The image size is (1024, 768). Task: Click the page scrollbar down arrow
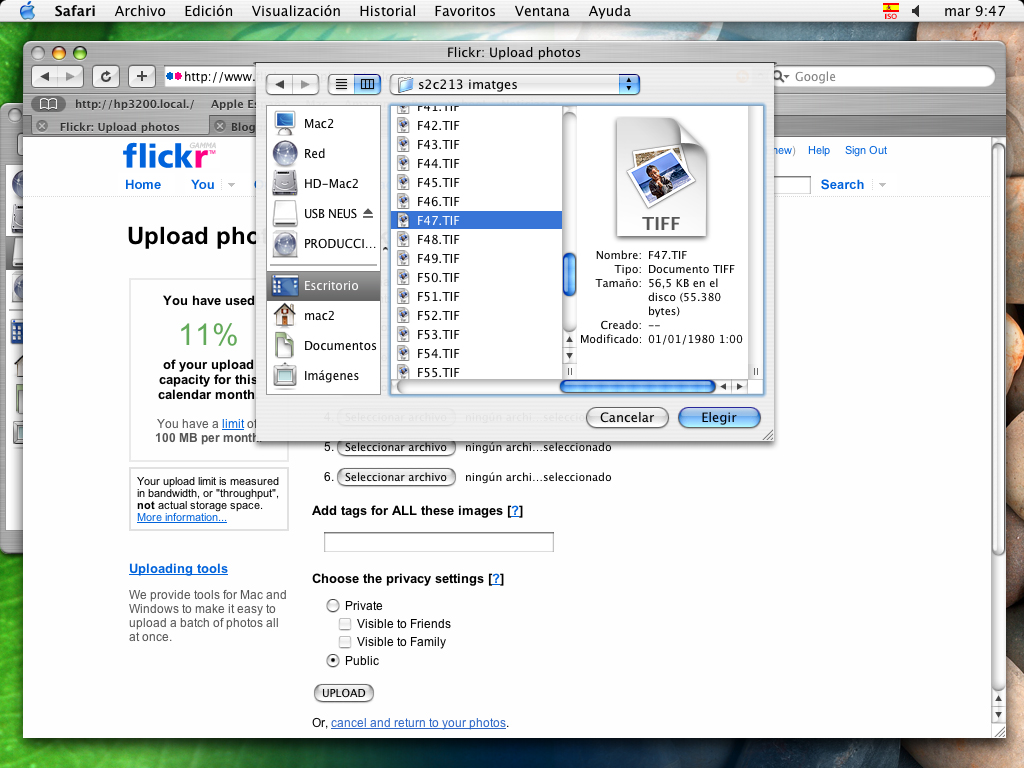[998, 715]
